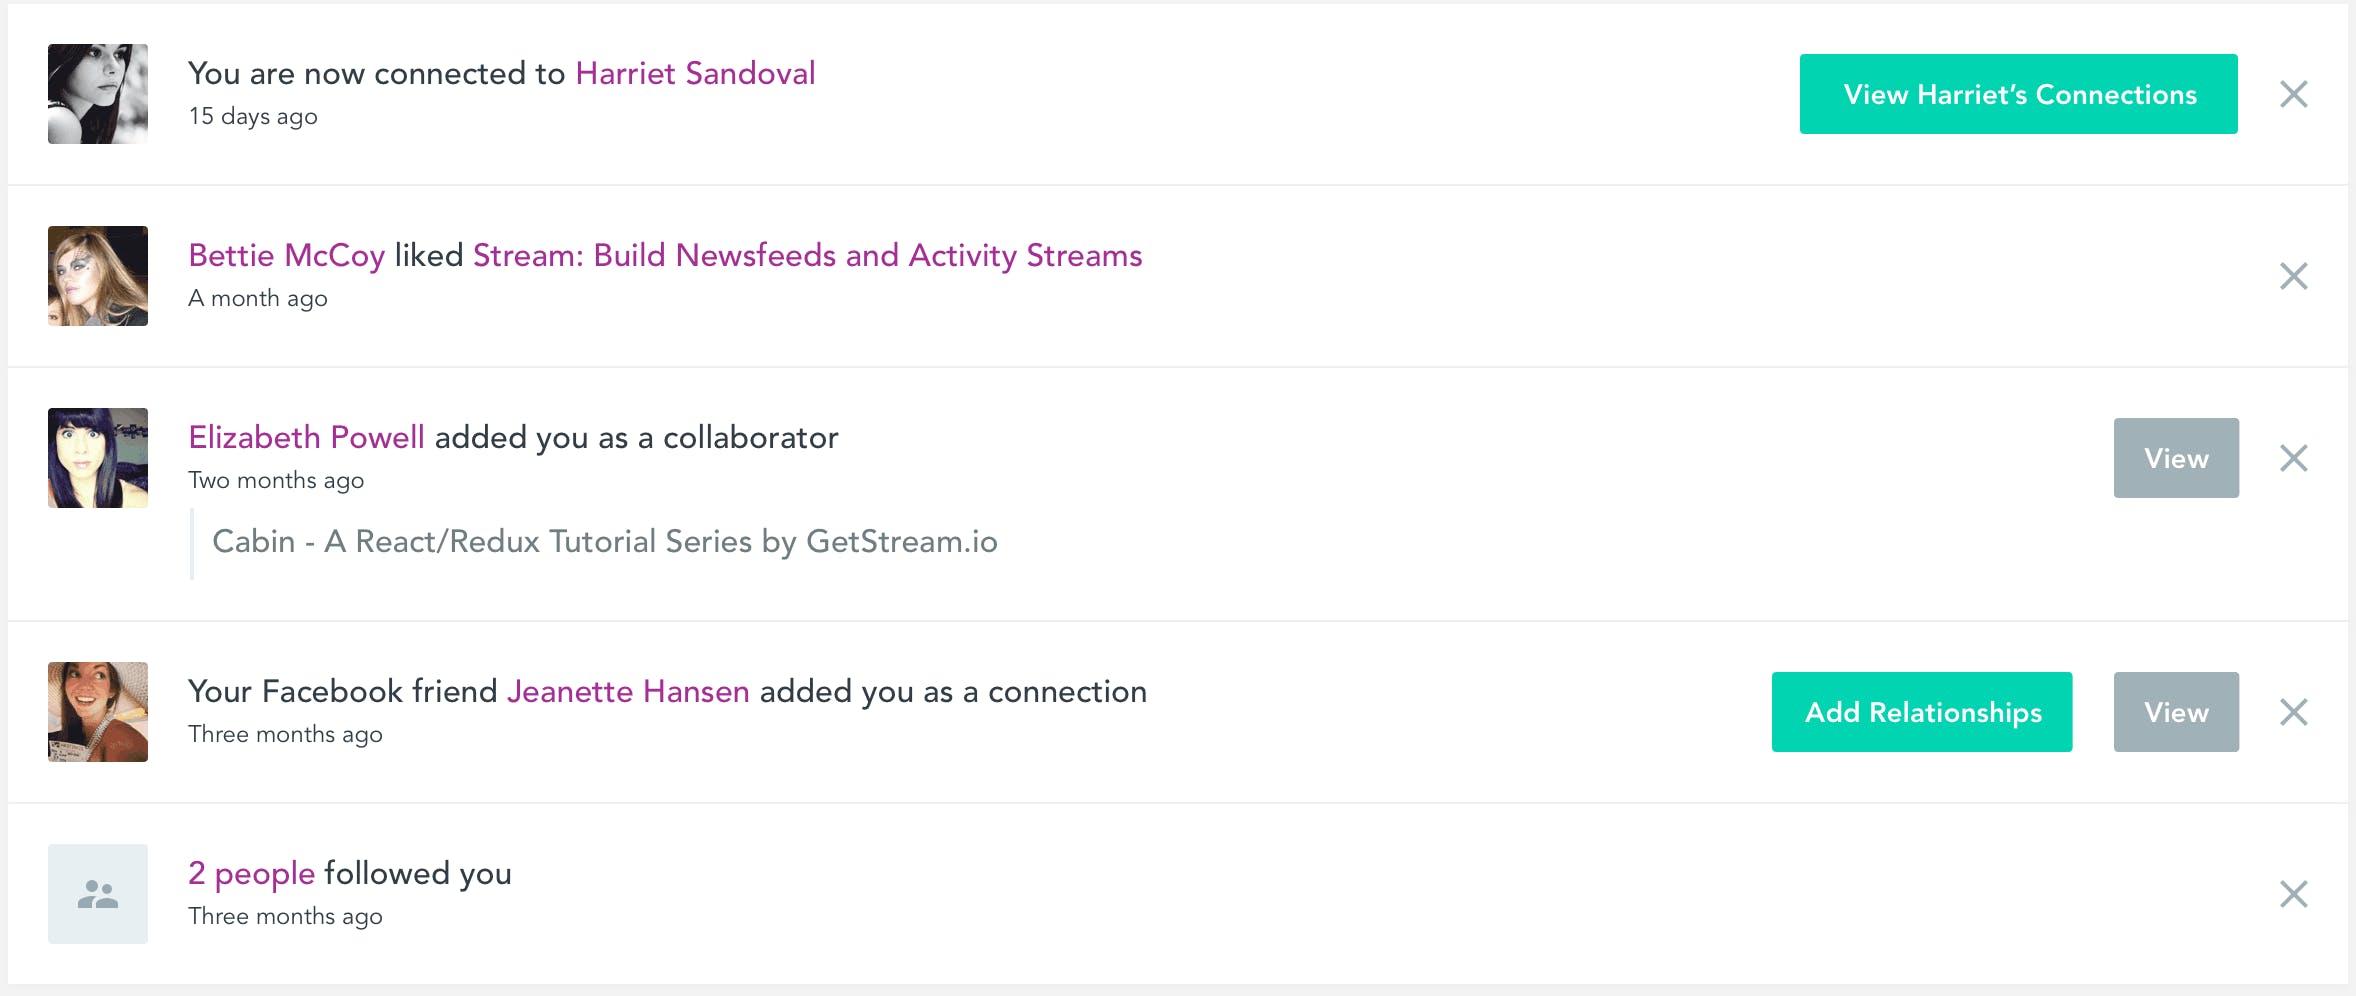Image resolution: width=2356 pixels, height=996 pixels.
Task: Dismiss the 2 people followed you notification
Action: tap(2293, 894)
